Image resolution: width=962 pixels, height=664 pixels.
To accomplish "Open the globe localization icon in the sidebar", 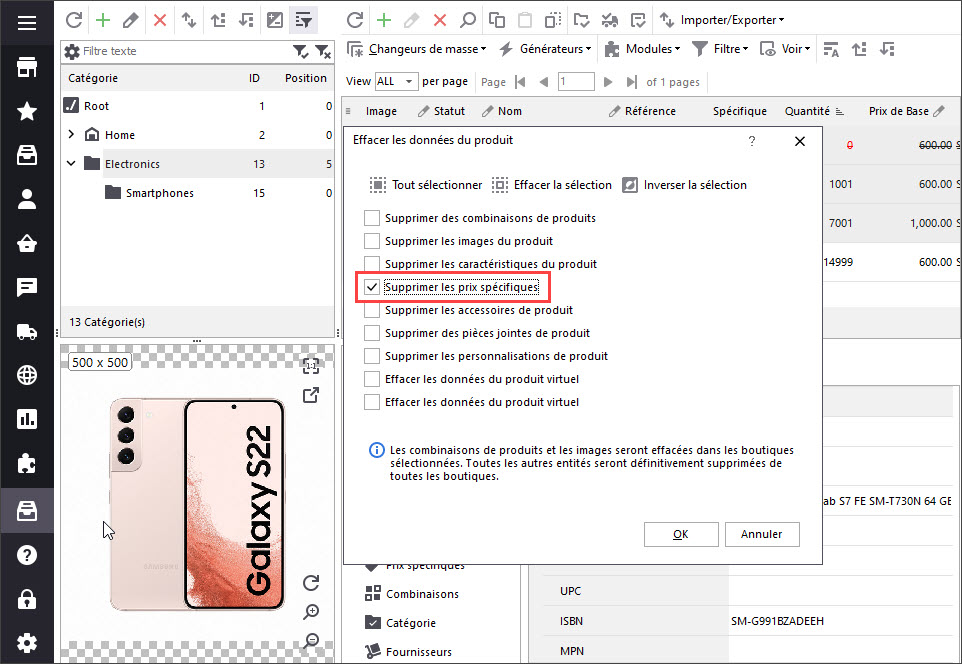I will pyautogui.click(x=26, y=375).
